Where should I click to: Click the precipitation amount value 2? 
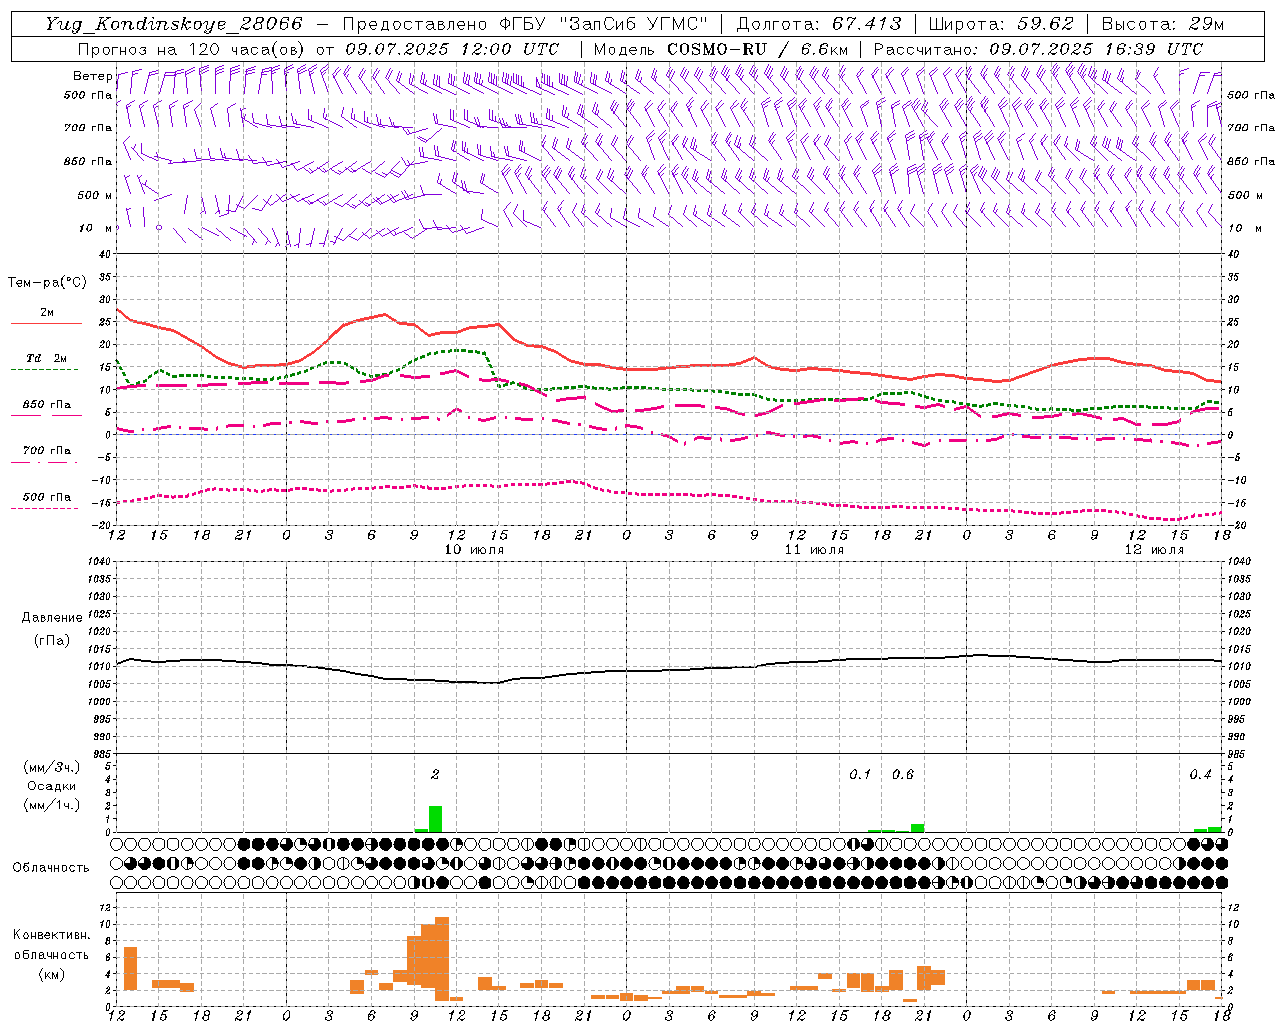tap(435, 774)
